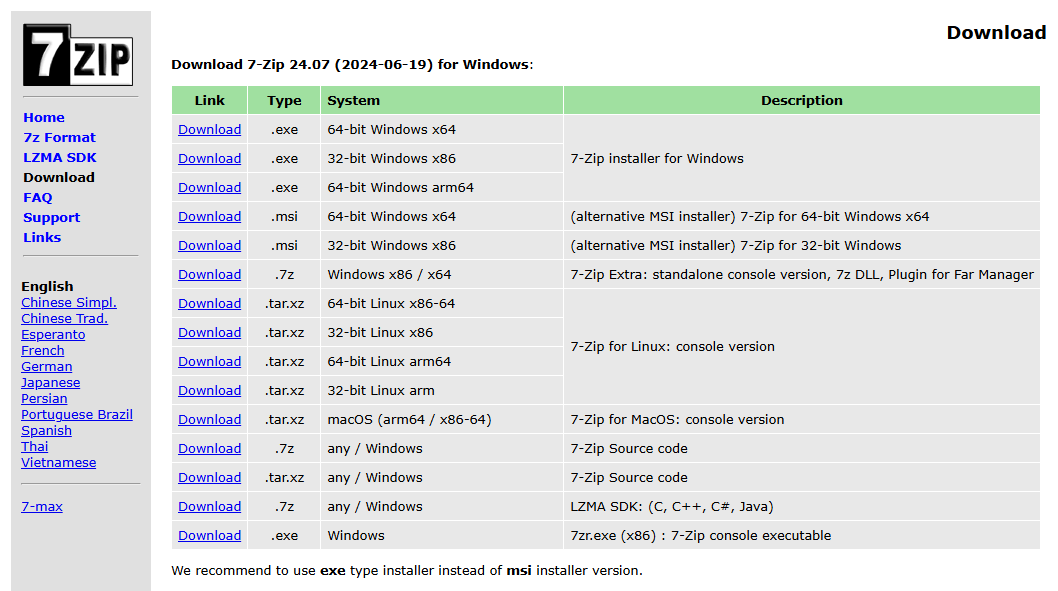Download the LZMA SDK .7z
The image size is (1058, 591).
209,507
